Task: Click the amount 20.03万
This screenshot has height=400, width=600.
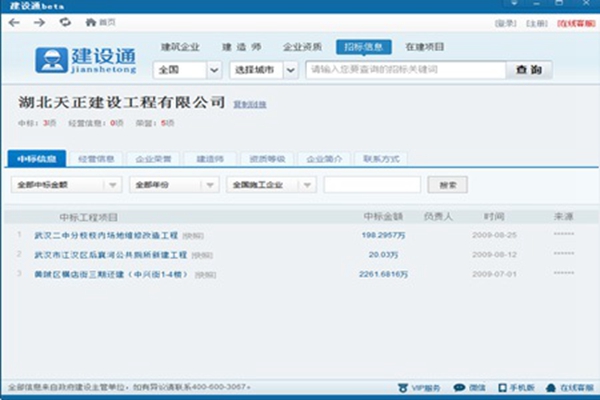Action: tap(383, 255)
